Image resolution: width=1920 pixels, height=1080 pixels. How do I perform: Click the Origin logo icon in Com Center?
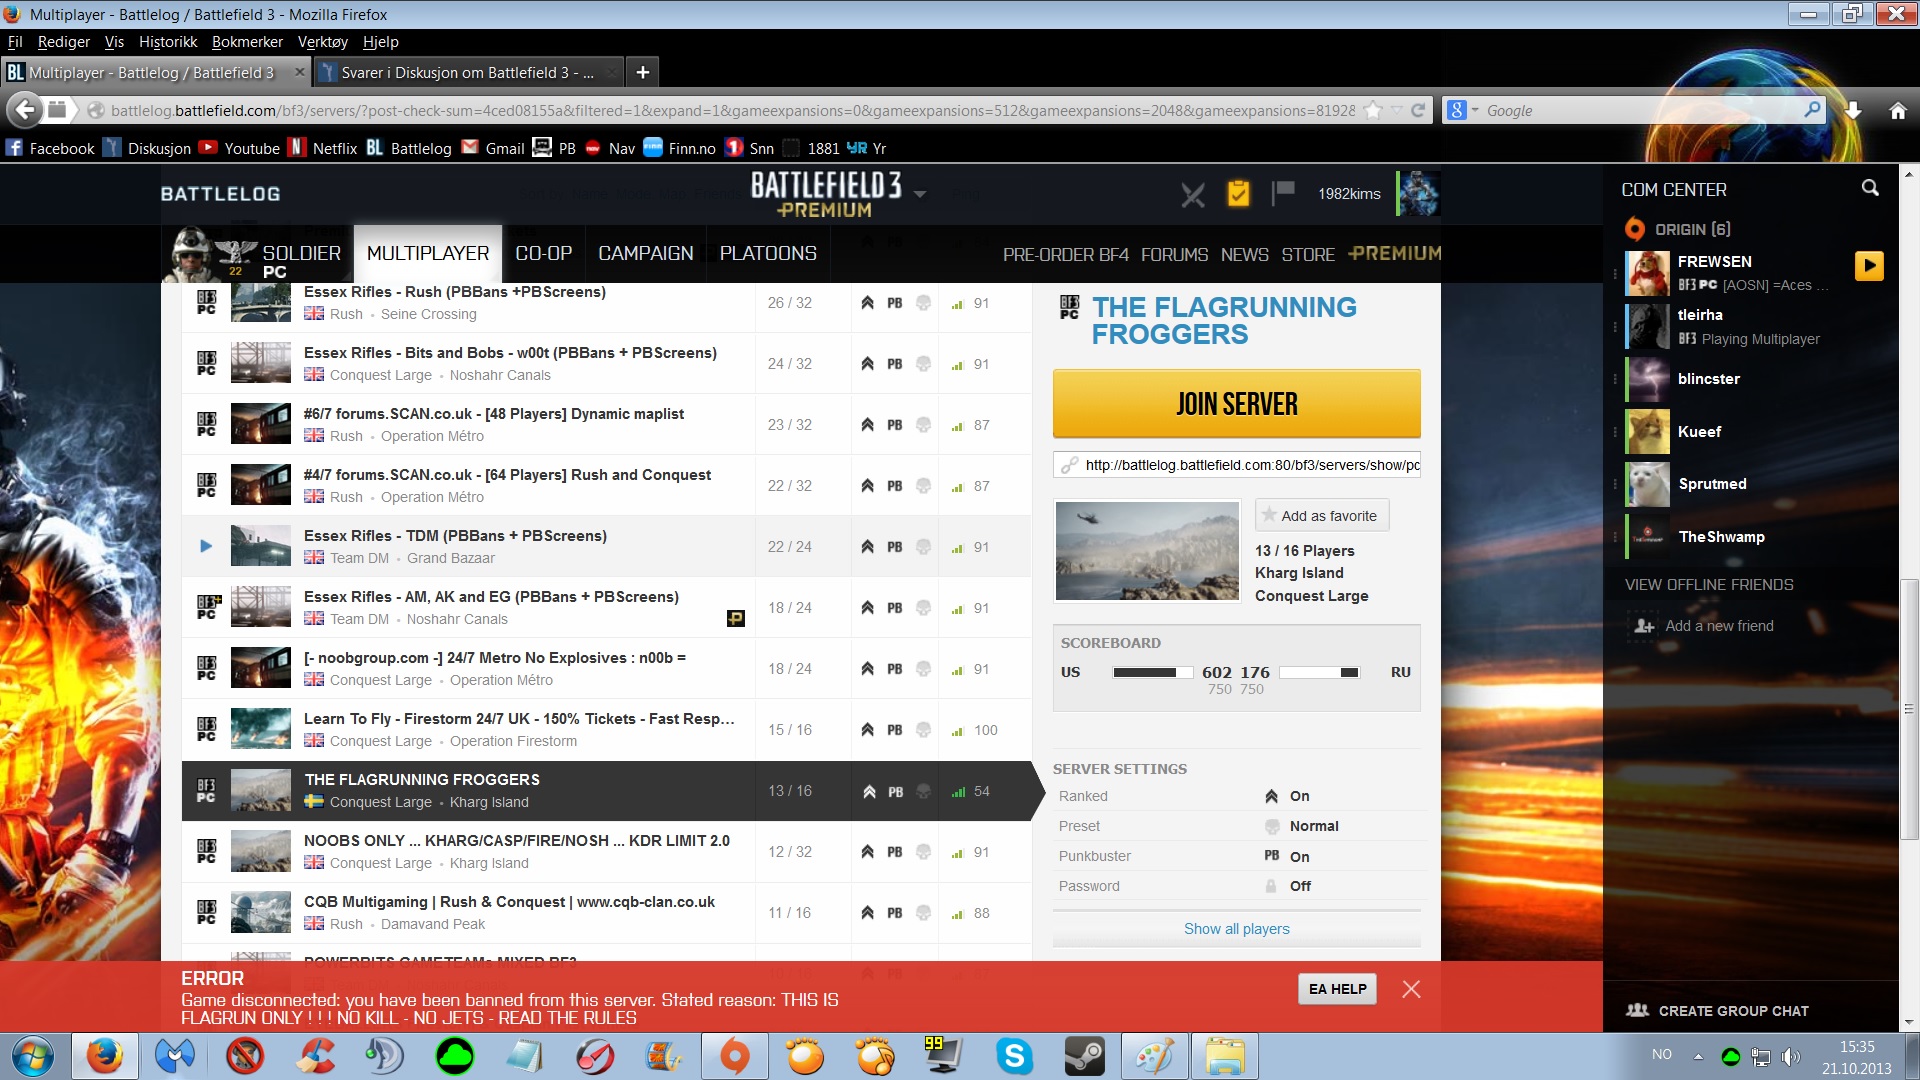pyautogui.click(x=1635, y=229)
